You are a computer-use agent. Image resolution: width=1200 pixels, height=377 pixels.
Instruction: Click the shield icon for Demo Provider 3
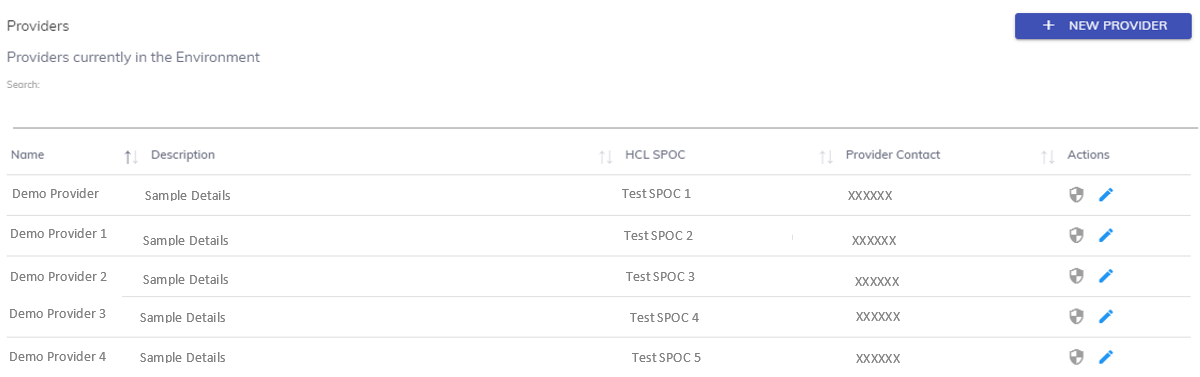pos(1076,316)
